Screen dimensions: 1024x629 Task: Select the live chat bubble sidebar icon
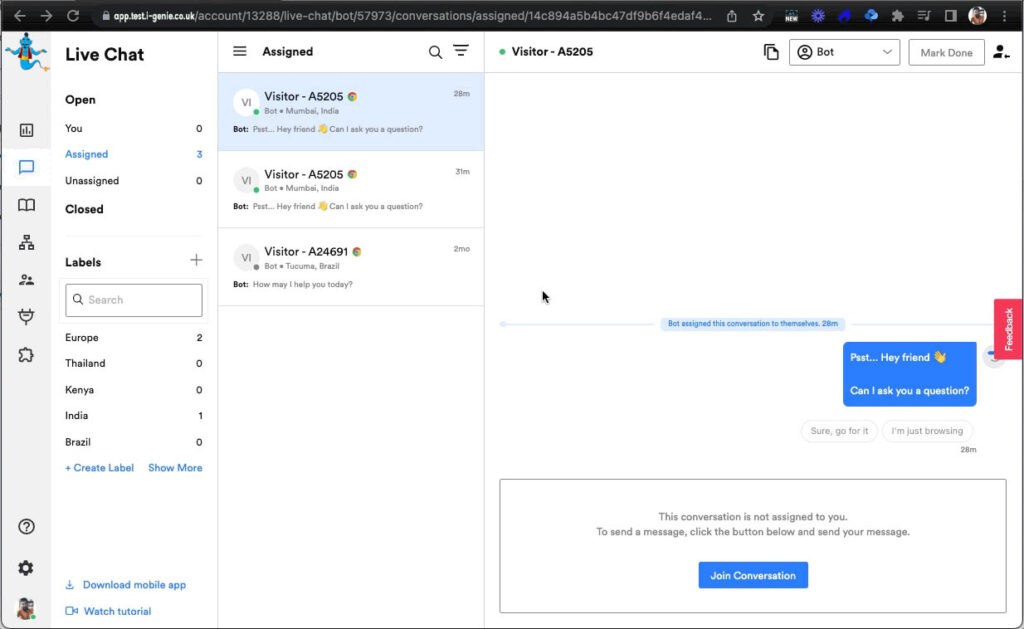pos(26,167)
